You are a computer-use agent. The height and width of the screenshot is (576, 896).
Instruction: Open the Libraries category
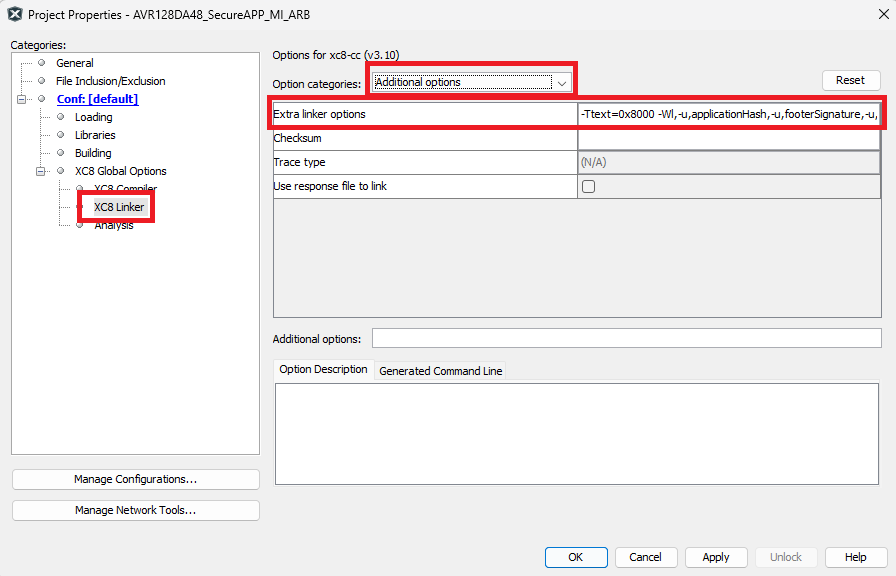95,135
